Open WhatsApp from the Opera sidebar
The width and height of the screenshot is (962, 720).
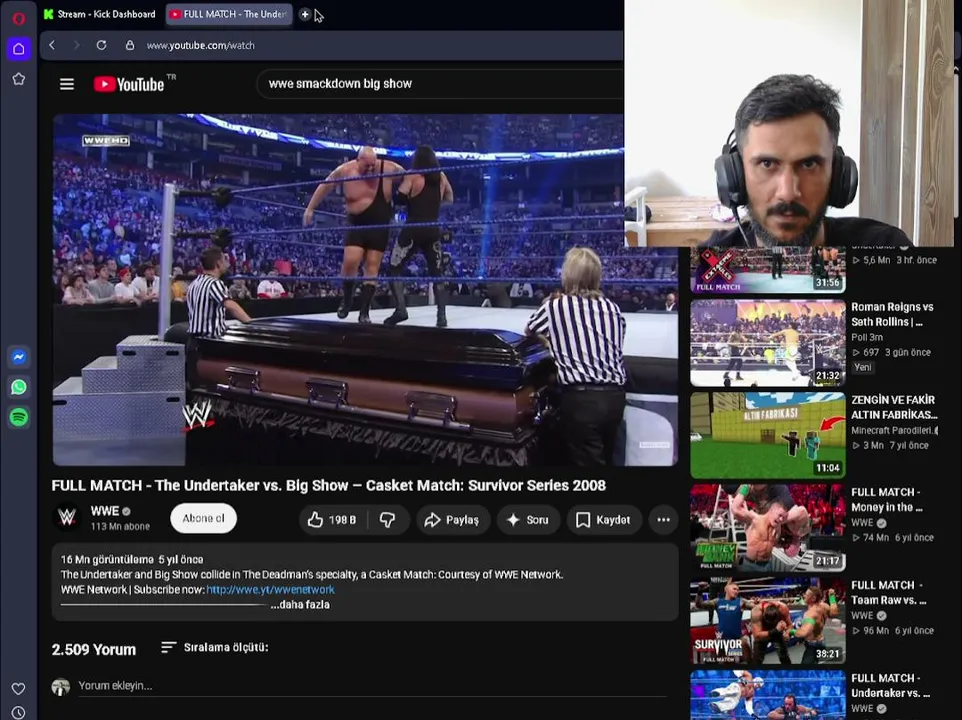coord(19,387)
